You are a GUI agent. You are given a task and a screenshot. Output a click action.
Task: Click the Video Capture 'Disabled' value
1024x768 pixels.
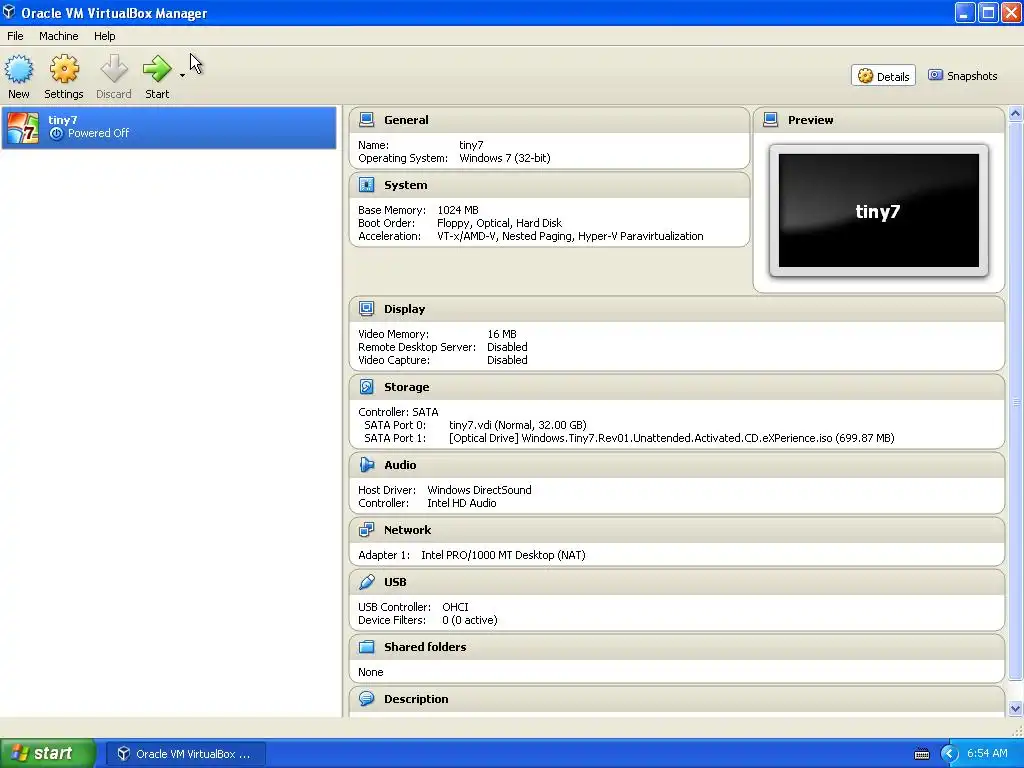click(507, 360)
